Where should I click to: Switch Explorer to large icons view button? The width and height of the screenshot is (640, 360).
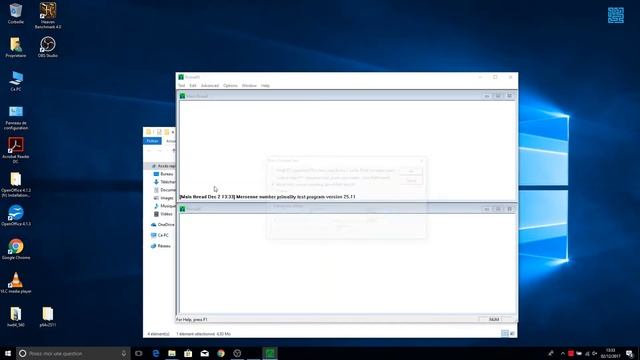[512, 333]
